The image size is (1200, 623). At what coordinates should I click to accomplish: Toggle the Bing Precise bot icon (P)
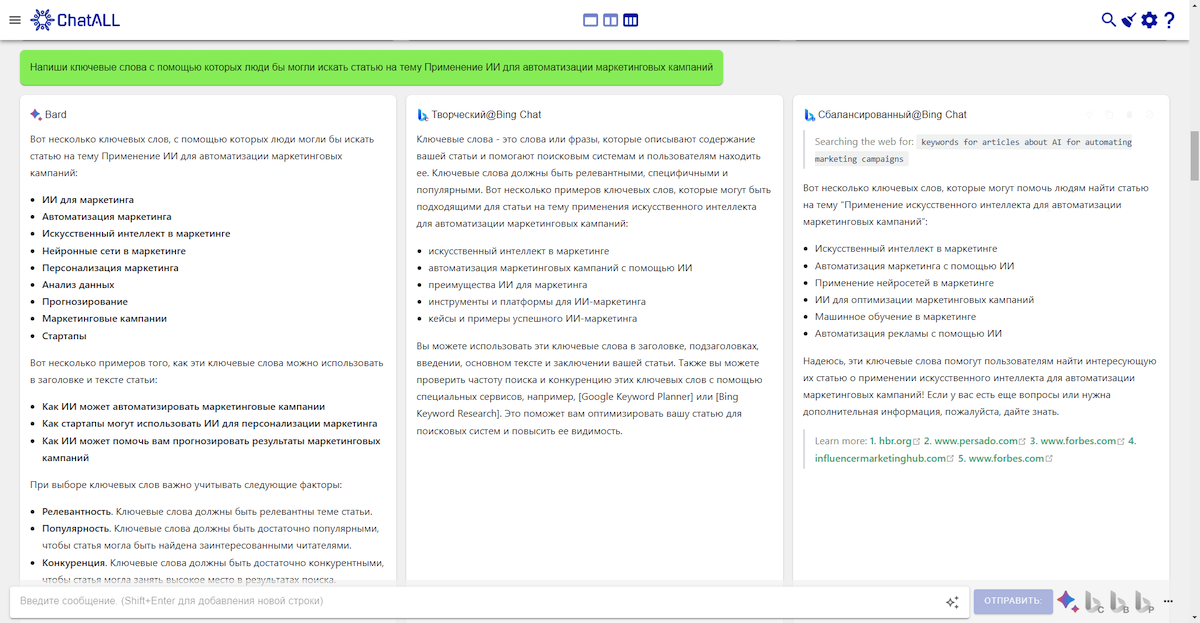[1144, 602]
